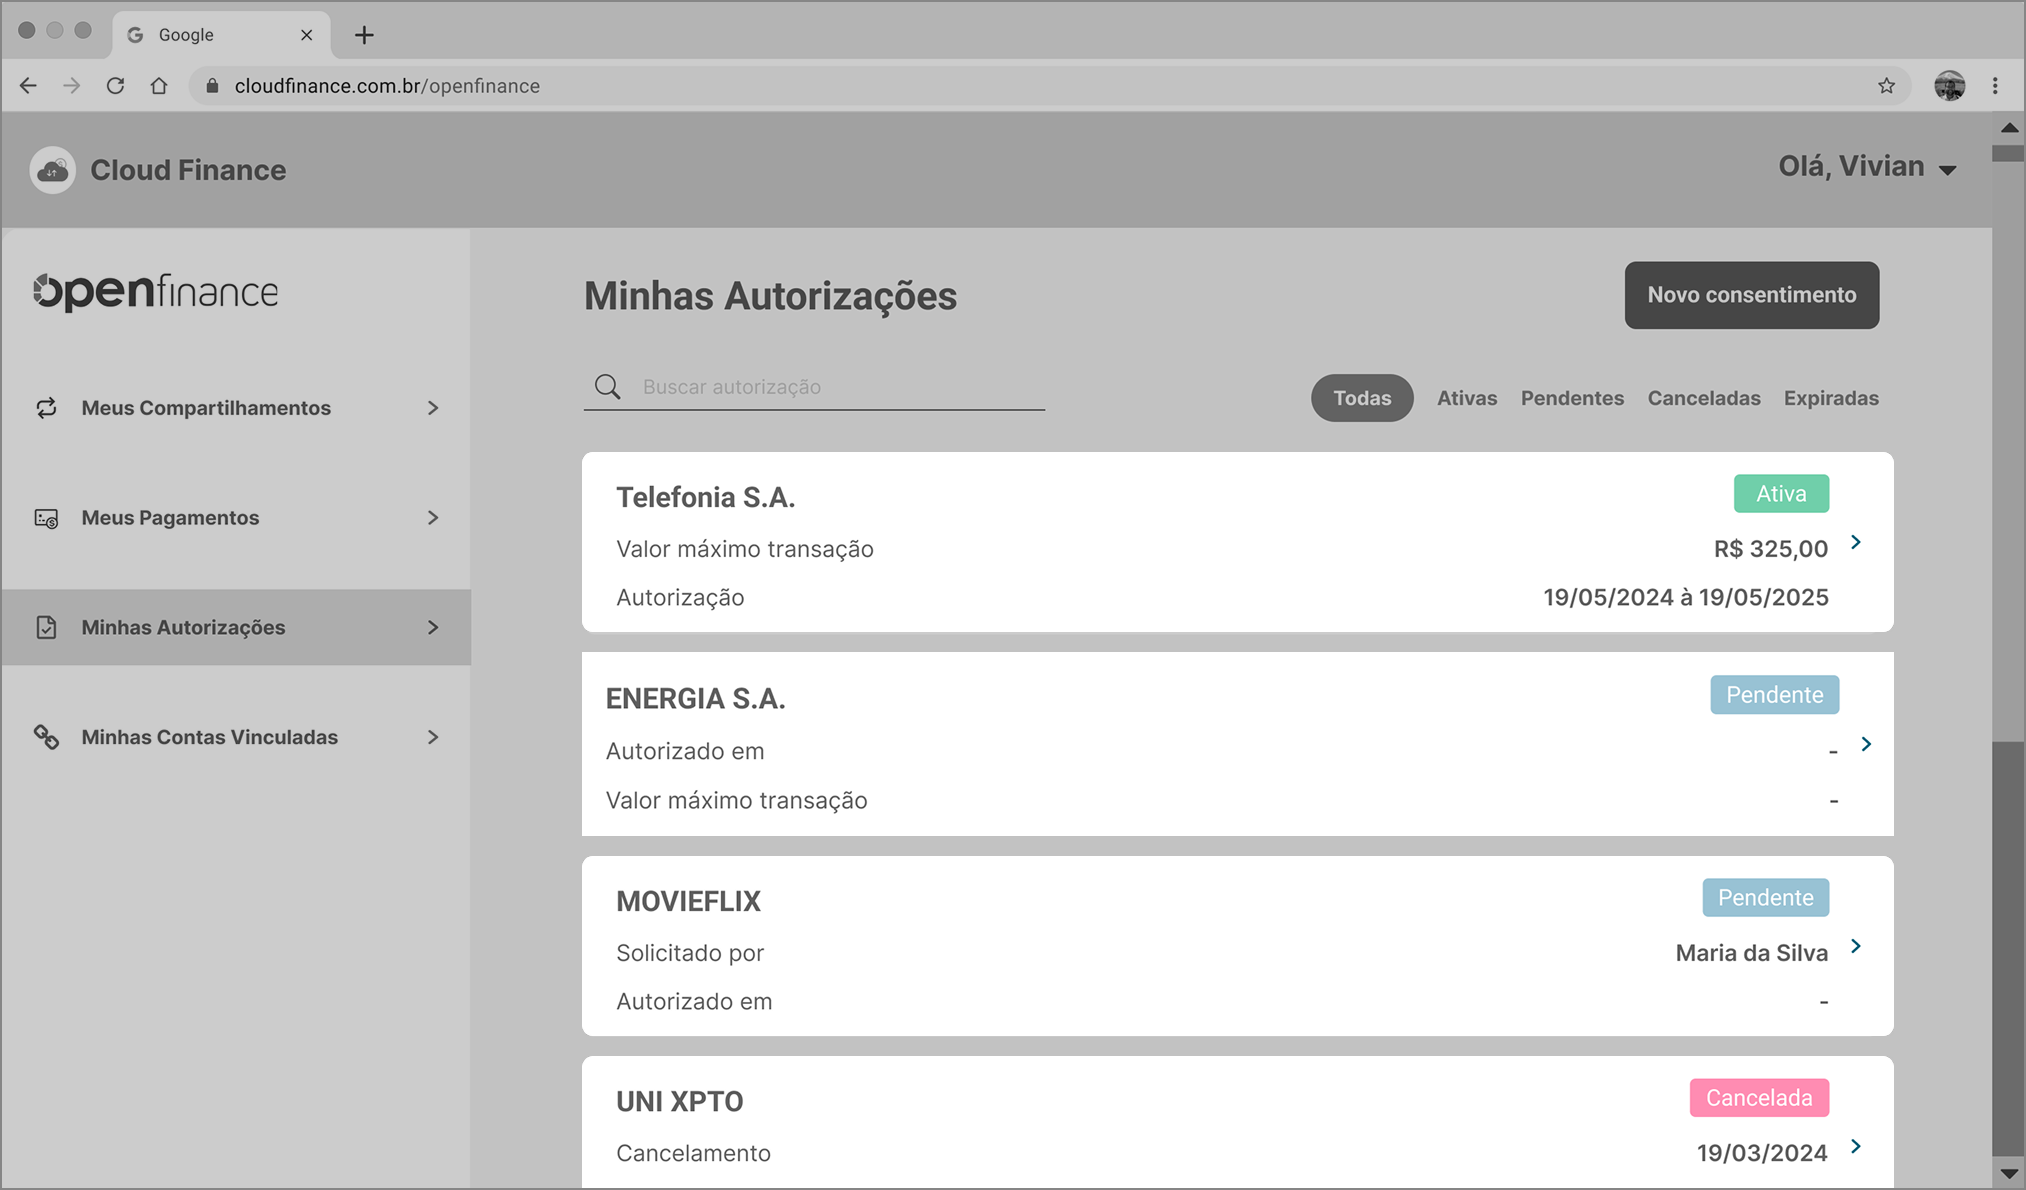
Task: Open Minhas Contas Vinculadas menu item
Action: tap(236, 737)
